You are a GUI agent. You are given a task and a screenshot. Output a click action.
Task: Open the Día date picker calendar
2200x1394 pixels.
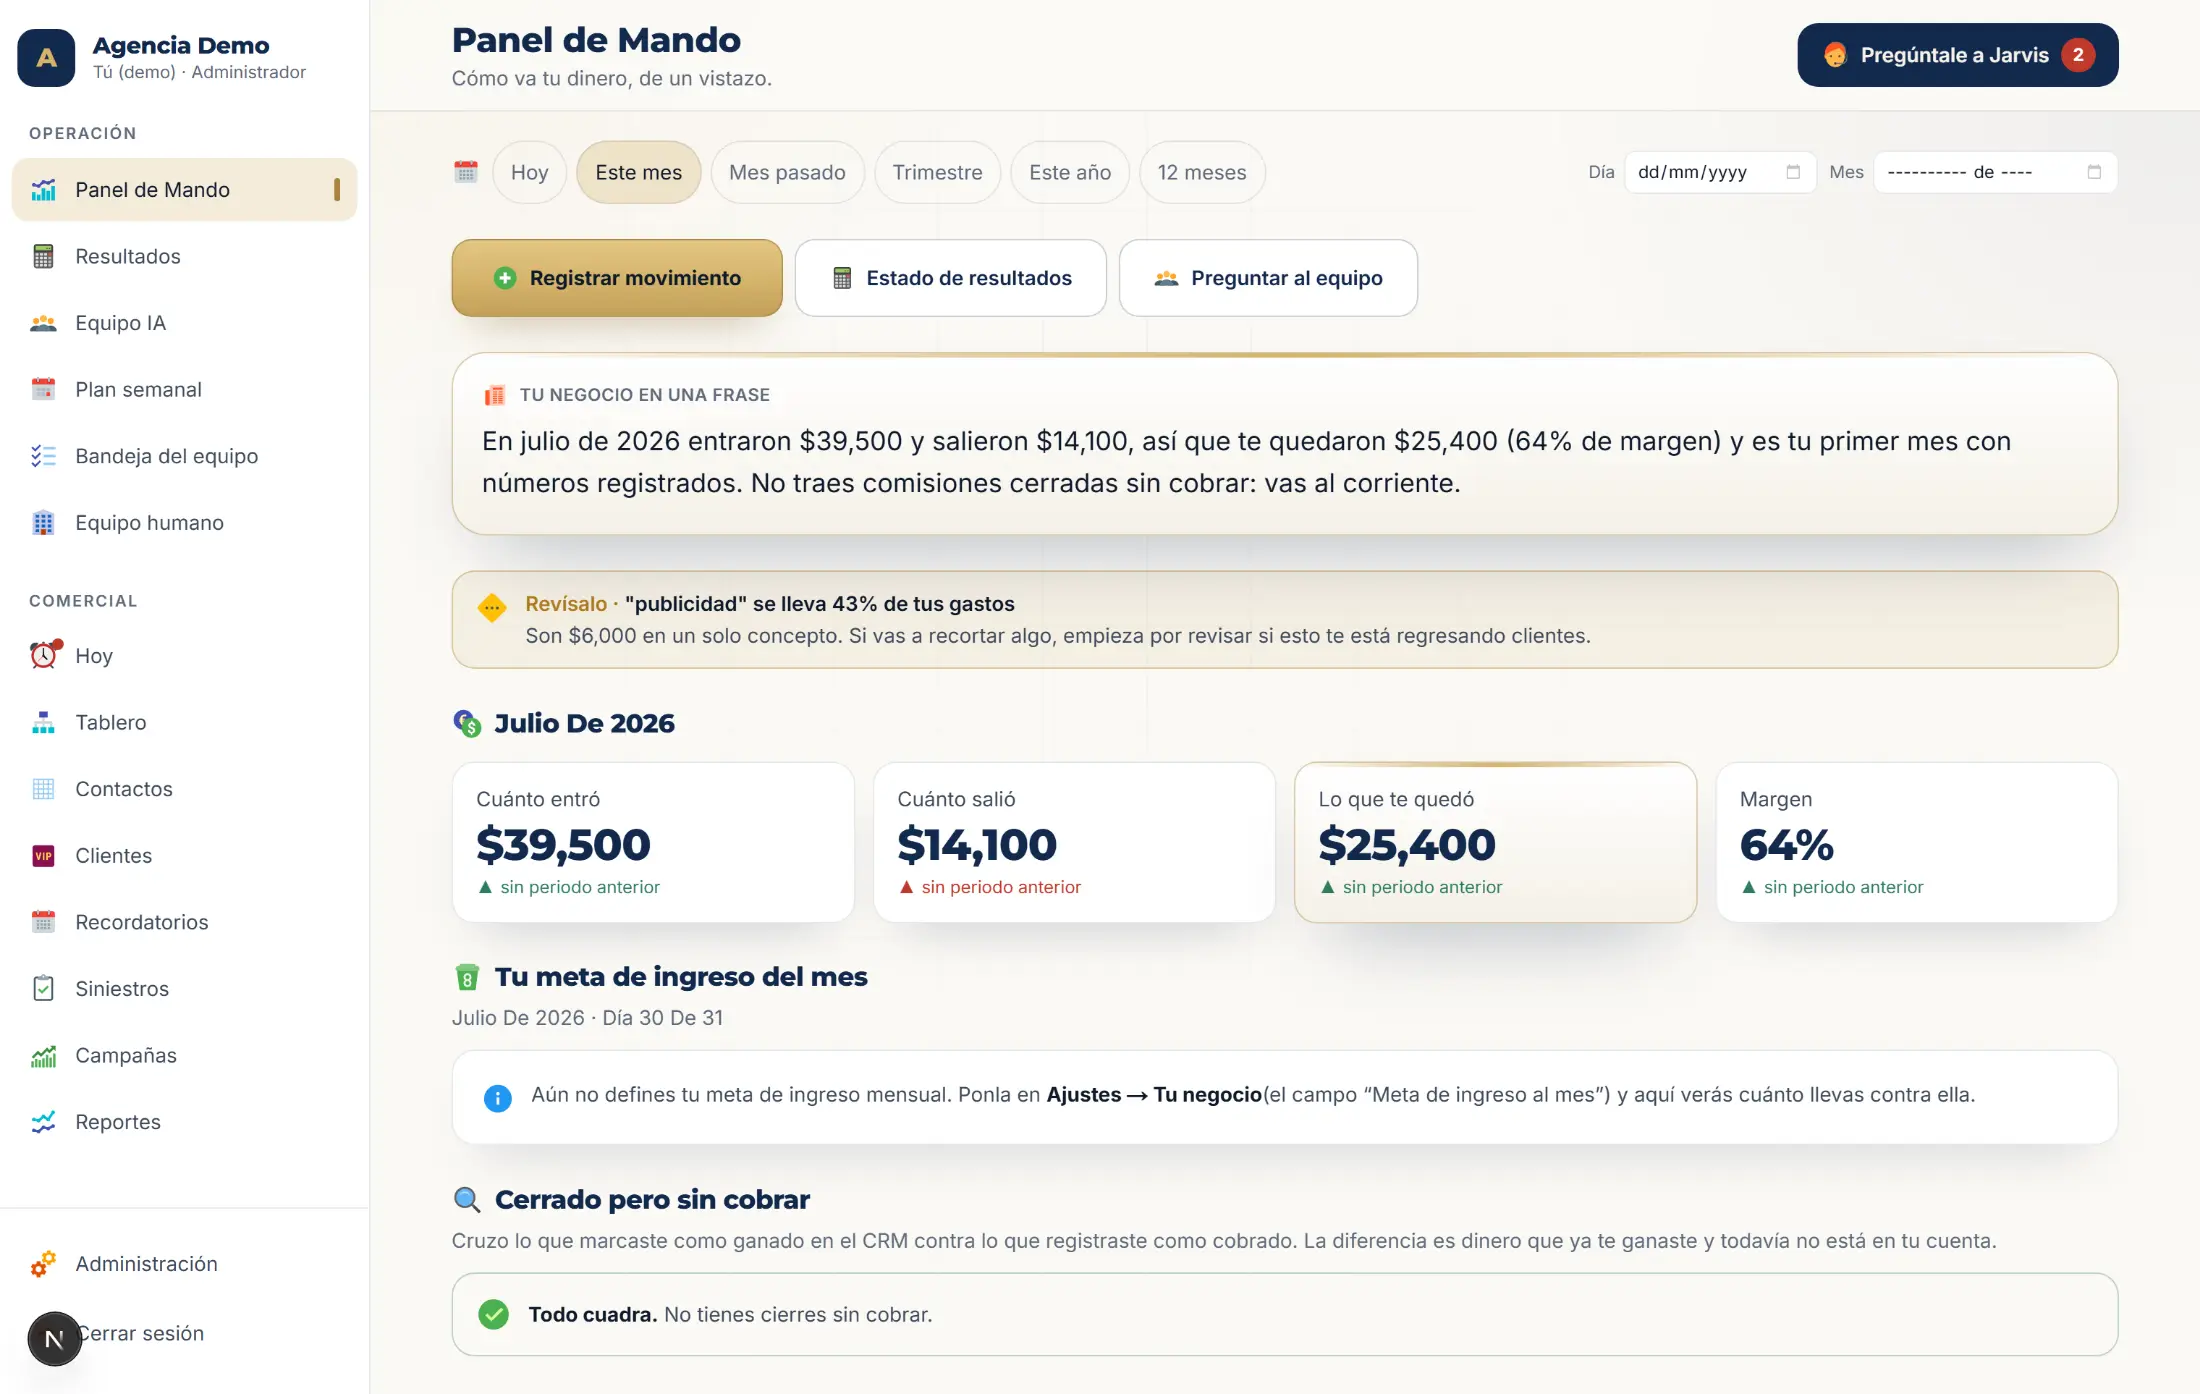pyautogui.click(x=1793, y=172)
